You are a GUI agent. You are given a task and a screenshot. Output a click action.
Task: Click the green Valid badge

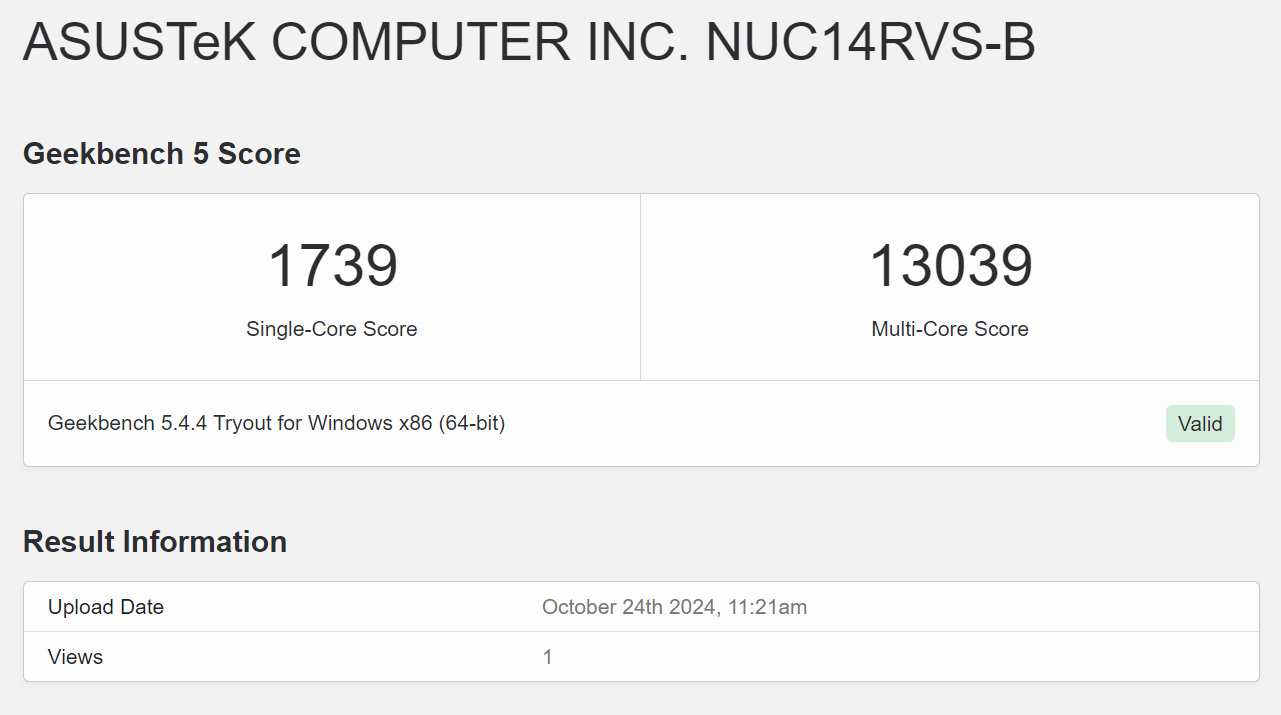1200,424
